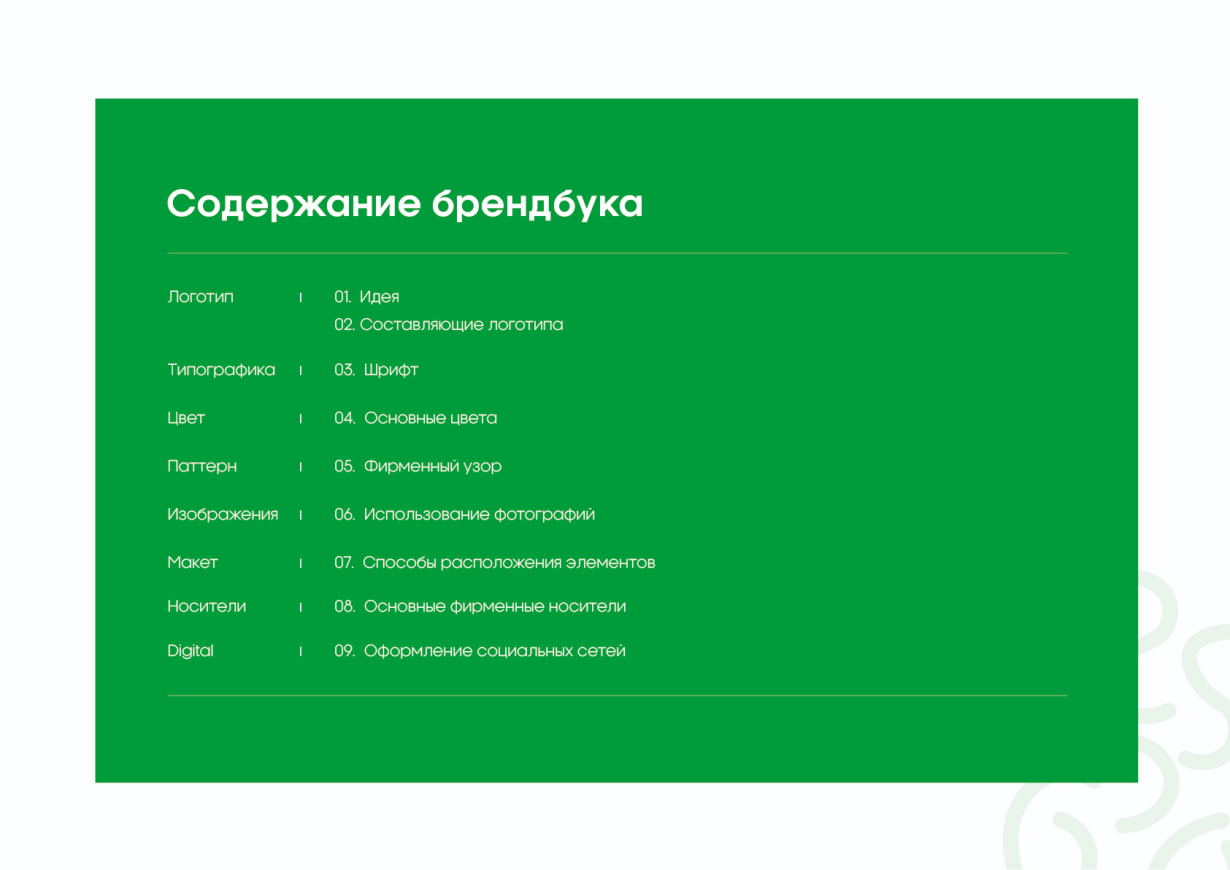Viewport: 1230px width, 870px height.
Task: Open '06. Использование фотографий' entry
Action: click(465, 514)
